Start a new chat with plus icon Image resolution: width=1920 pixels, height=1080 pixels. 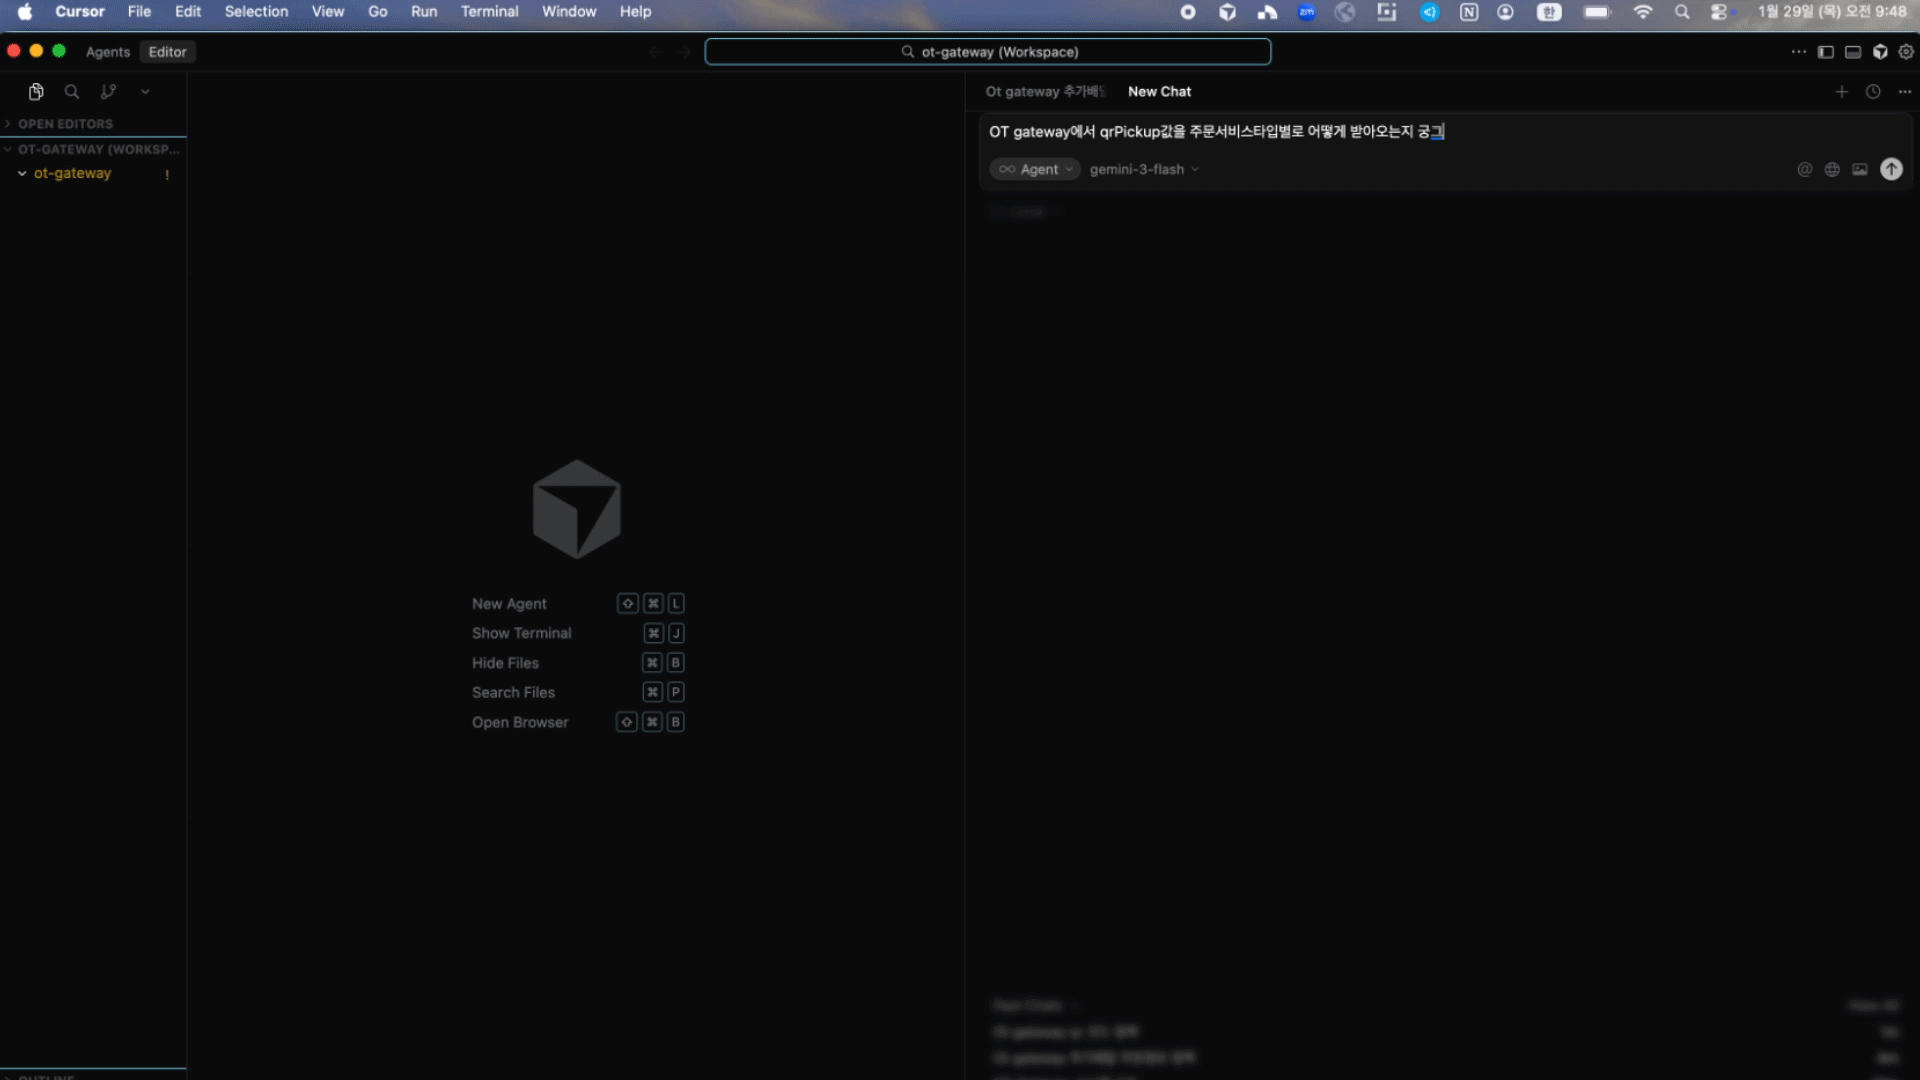(1841, 91)
